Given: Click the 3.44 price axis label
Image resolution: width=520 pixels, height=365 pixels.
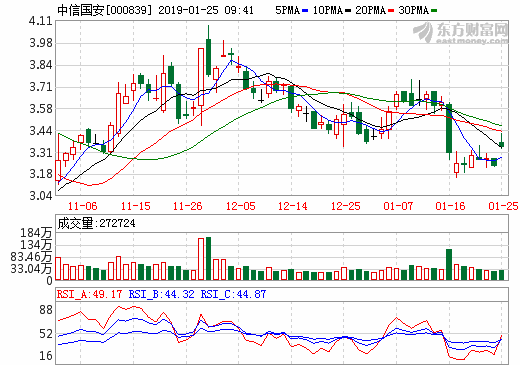Looking at the screenshot, I should tap(41, 131).
